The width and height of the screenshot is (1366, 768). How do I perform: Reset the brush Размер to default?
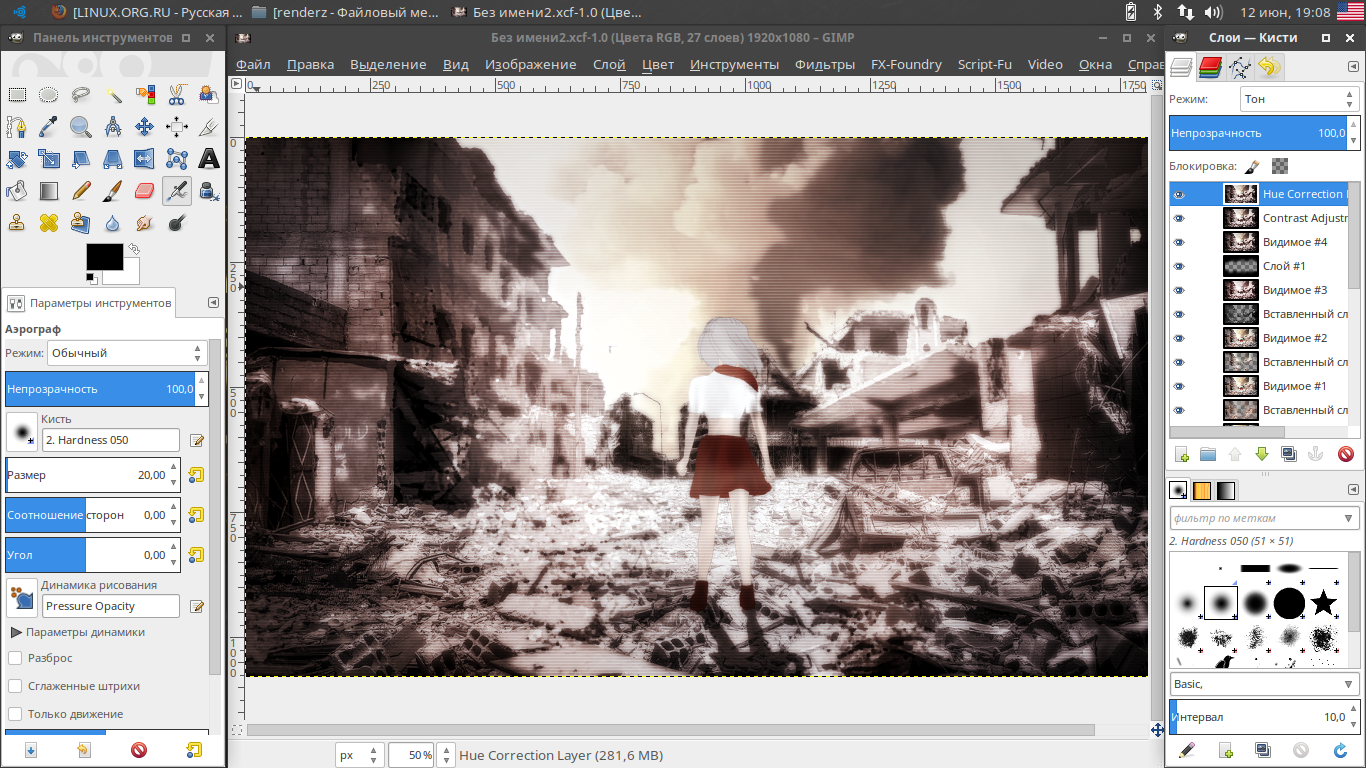pyautogui.click(x=196, y=475)
